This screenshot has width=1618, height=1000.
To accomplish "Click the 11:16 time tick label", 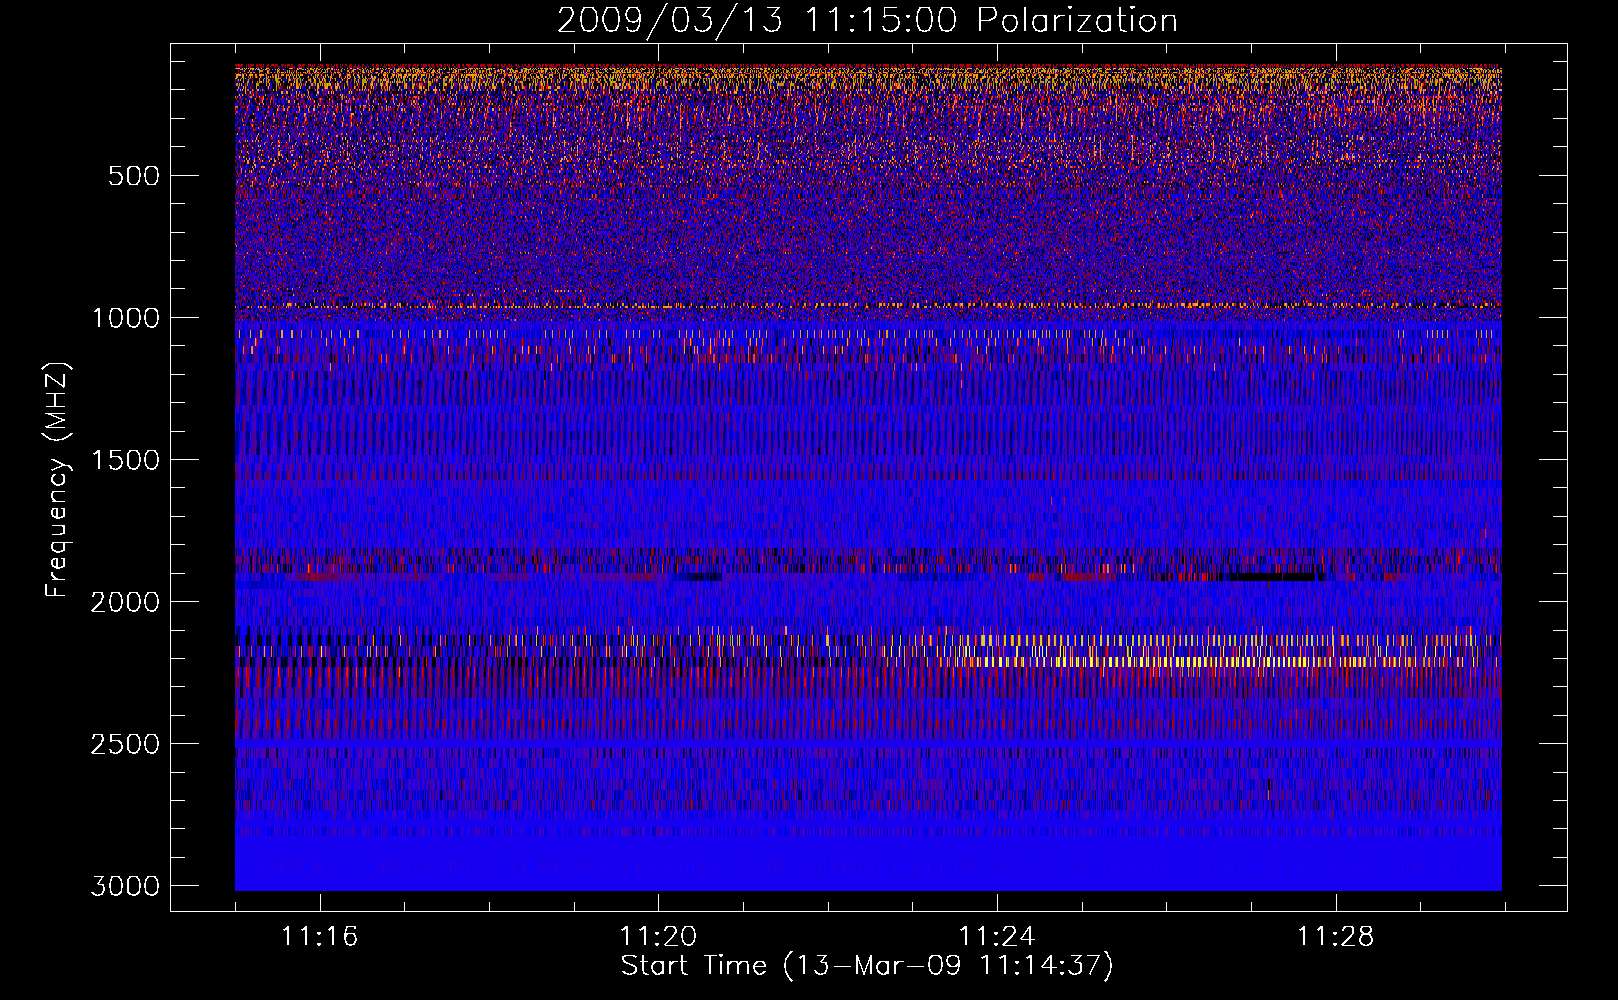I will pos(319,936).
